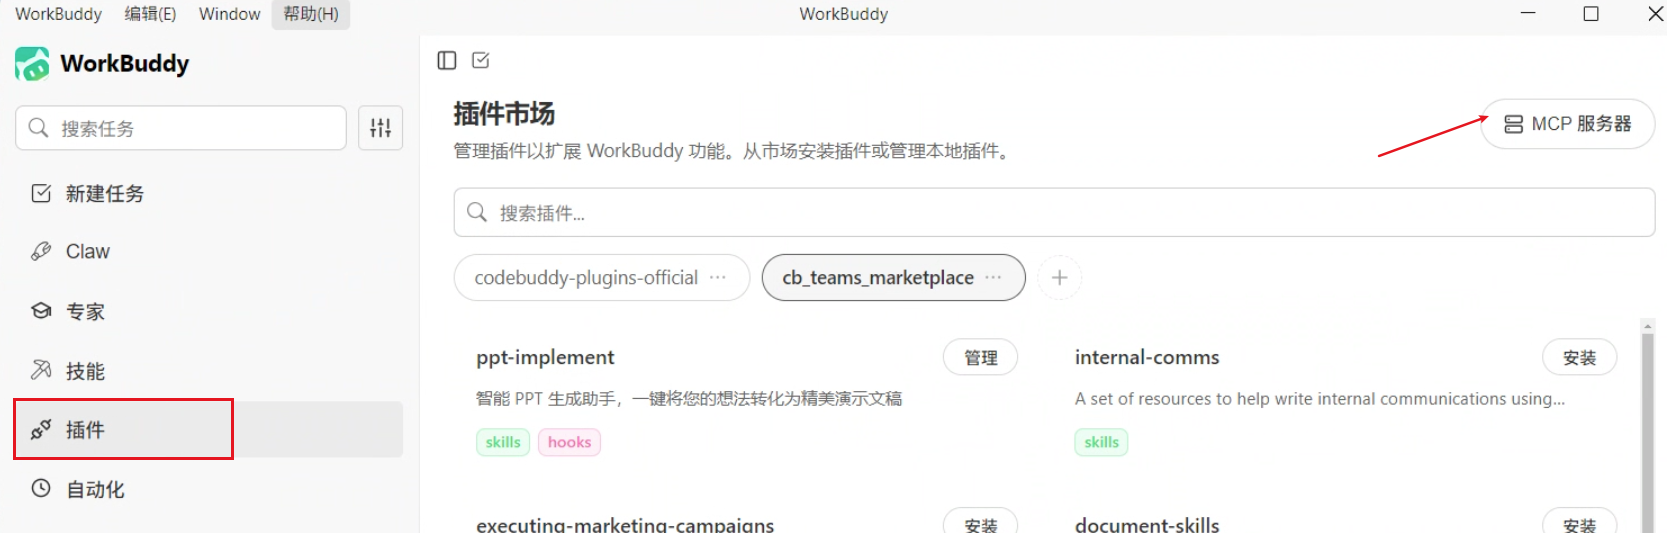This screenshot has width=1667, height=533.
Task: Open the internal-comms plugin title
Action: coord(1147,357)
